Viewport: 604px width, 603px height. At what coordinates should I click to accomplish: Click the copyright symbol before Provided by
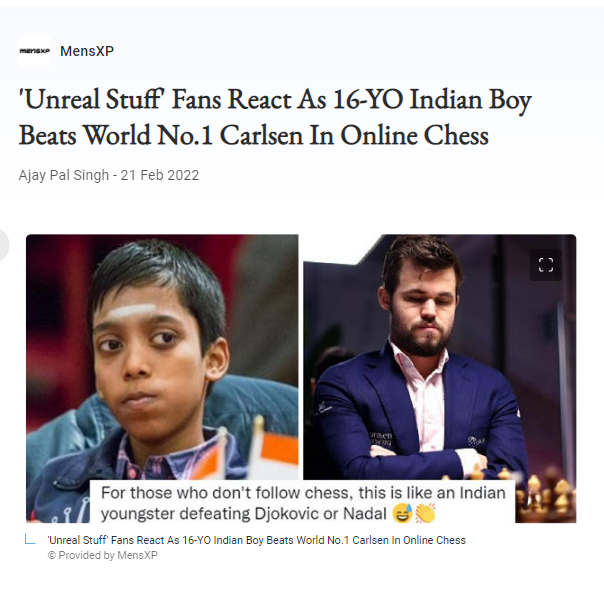[52, 555]
